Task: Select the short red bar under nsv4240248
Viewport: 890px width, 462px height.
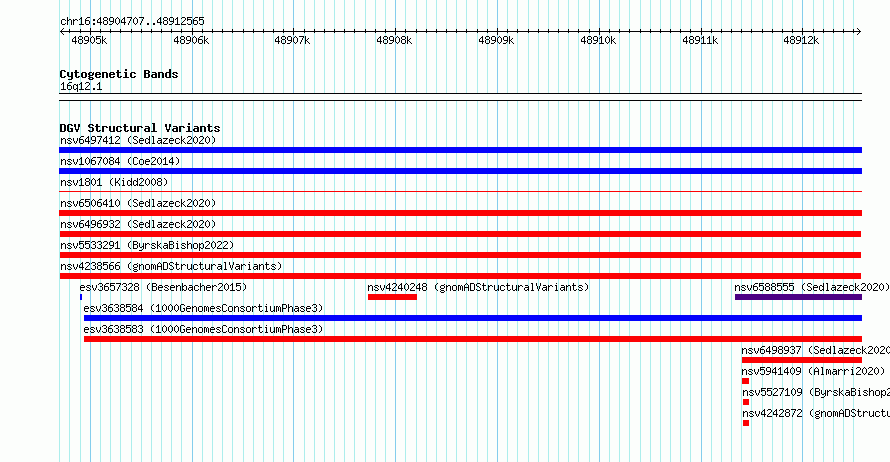Action: click(392, 297)
